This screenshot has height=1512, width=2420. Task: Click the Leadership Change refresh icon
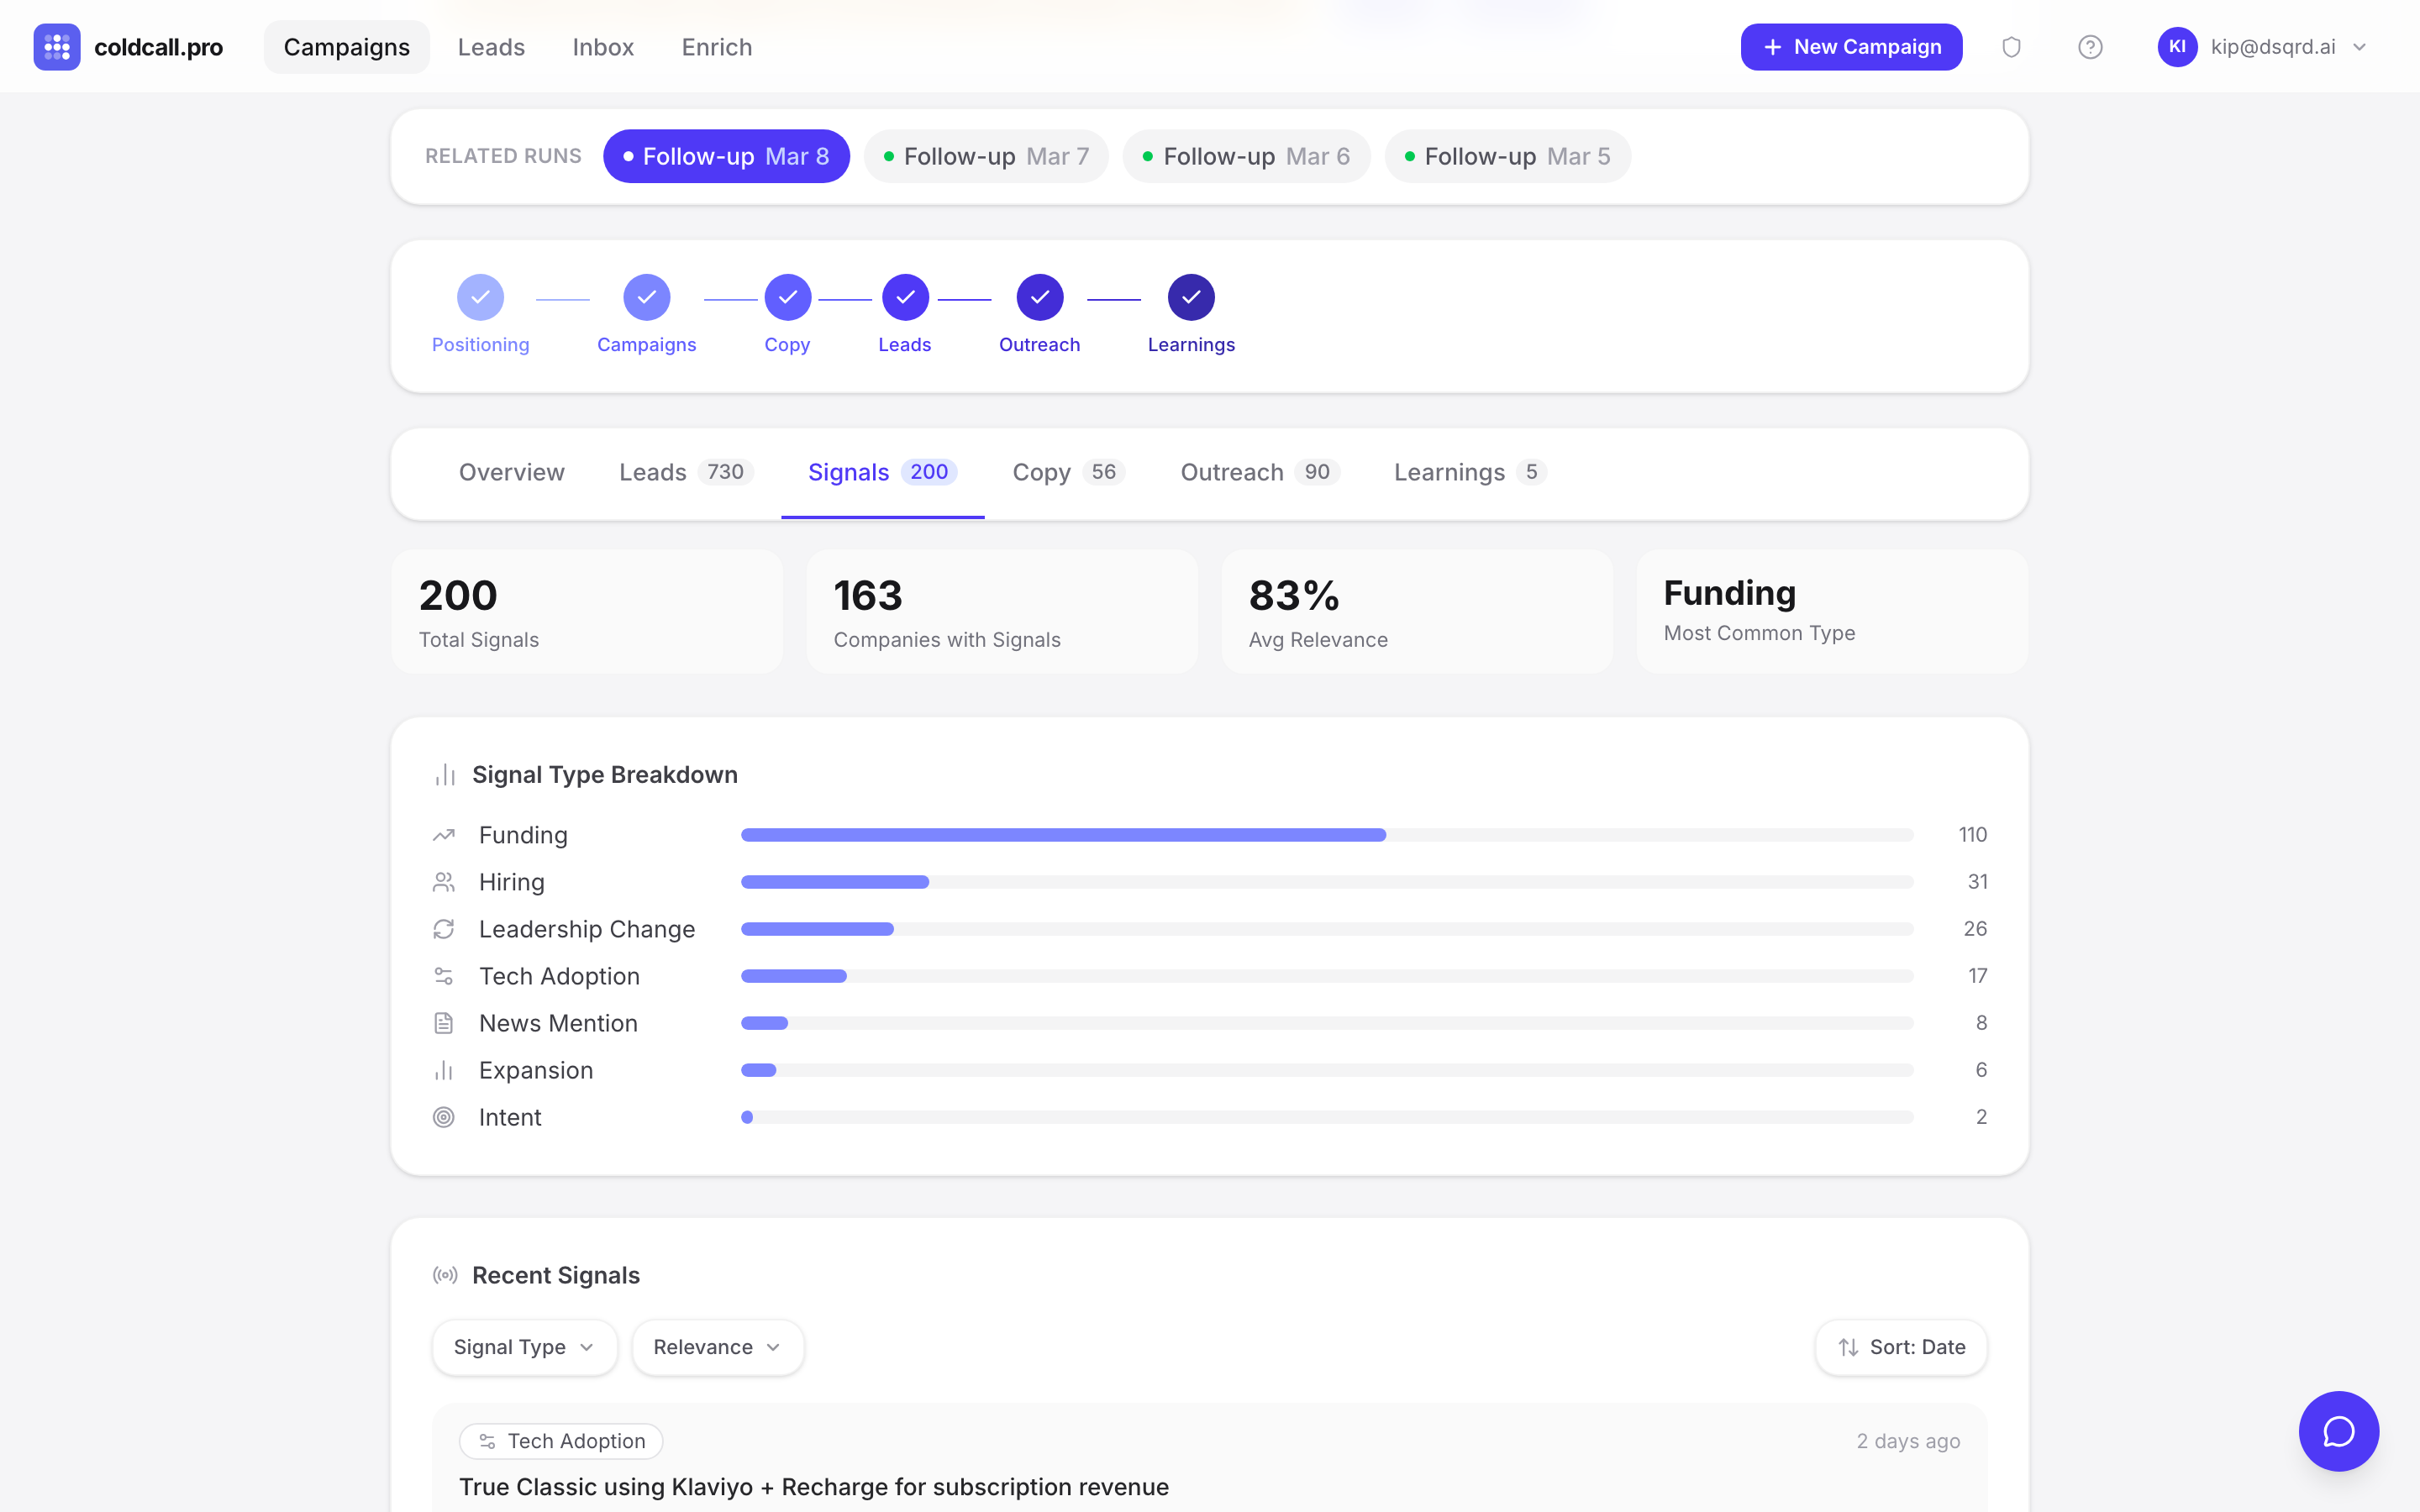[444, 929]
